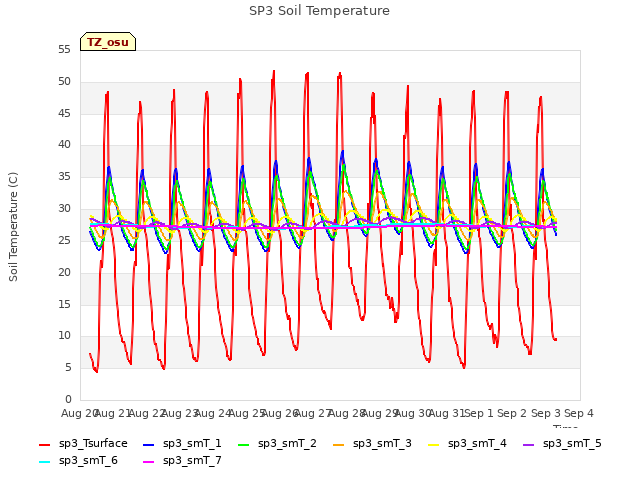Click the red sp3_Tsurface legend swatch

pos(44,444)
